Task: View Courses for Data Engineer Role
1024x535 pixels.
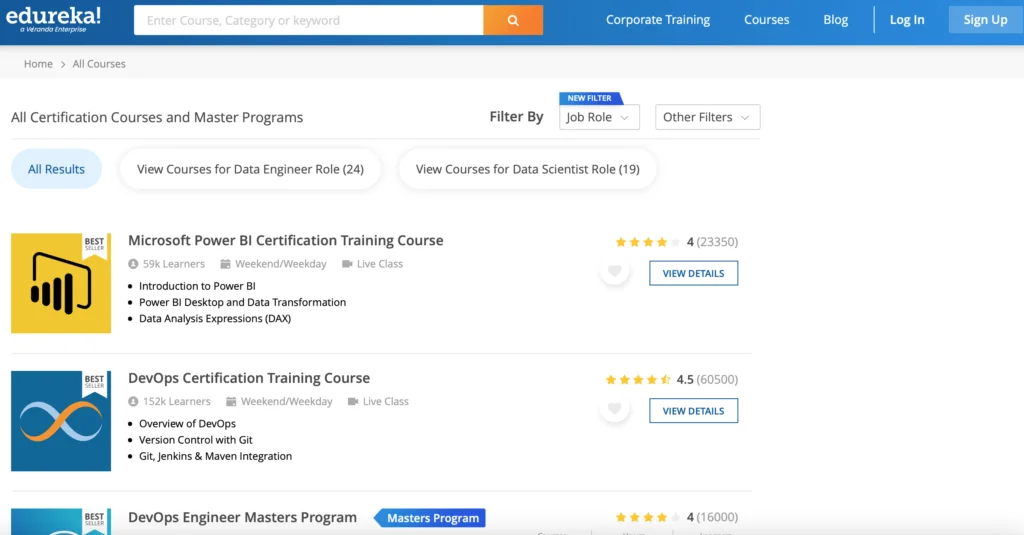Action: [x=250, y=169]
